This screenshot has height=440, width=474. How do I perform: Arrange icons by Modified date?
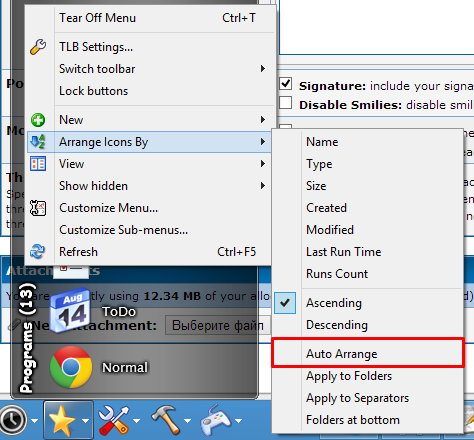(x=367, y=230)
